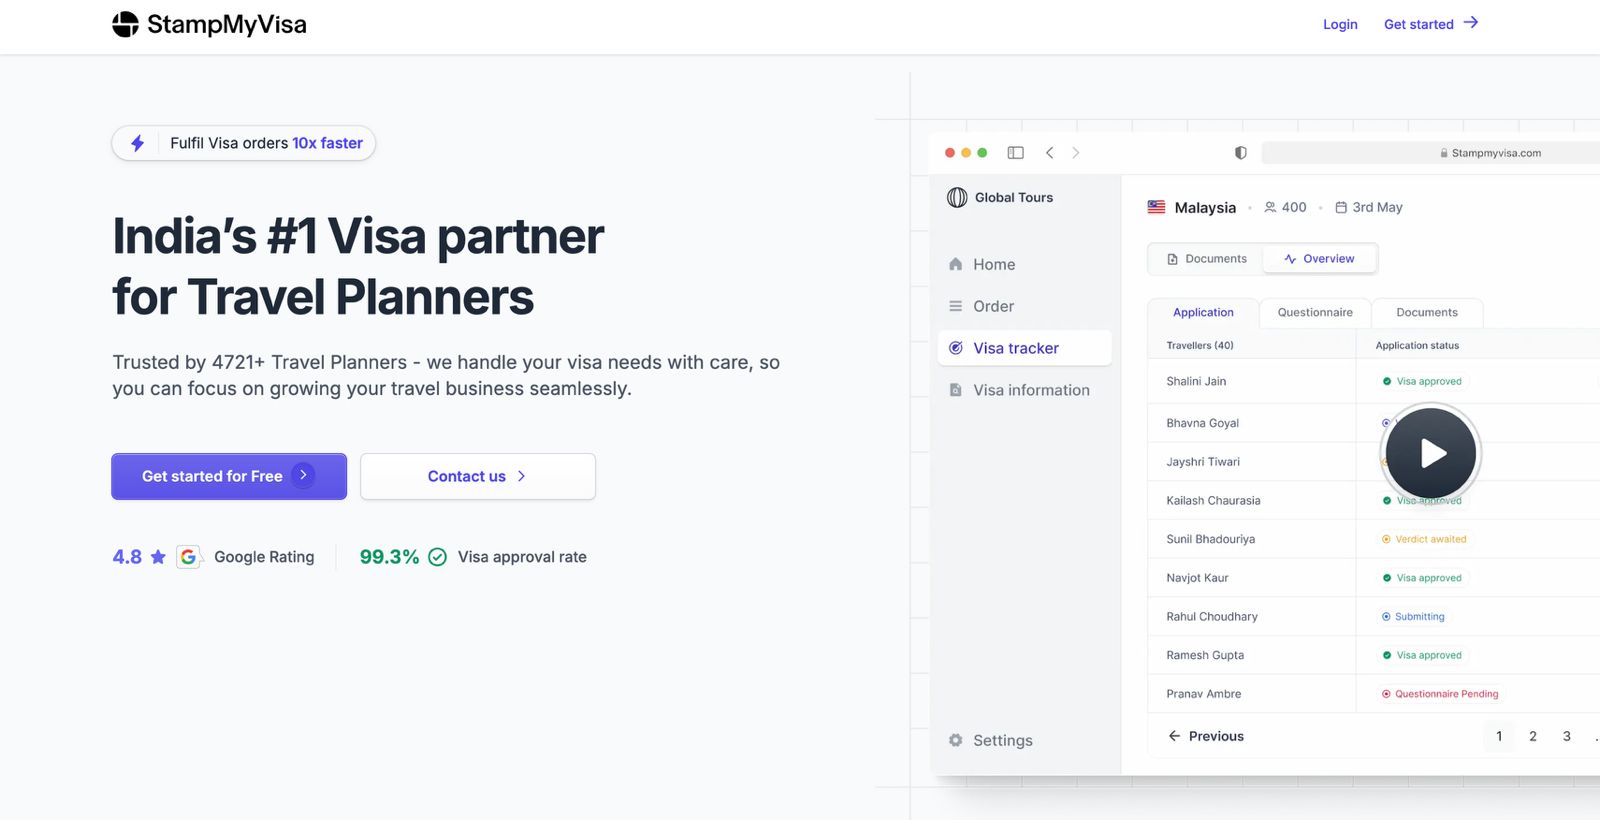Click the lightning bolt icon in the badge
The width and height of the screenshot is (1600, 820).
point(138,143)
